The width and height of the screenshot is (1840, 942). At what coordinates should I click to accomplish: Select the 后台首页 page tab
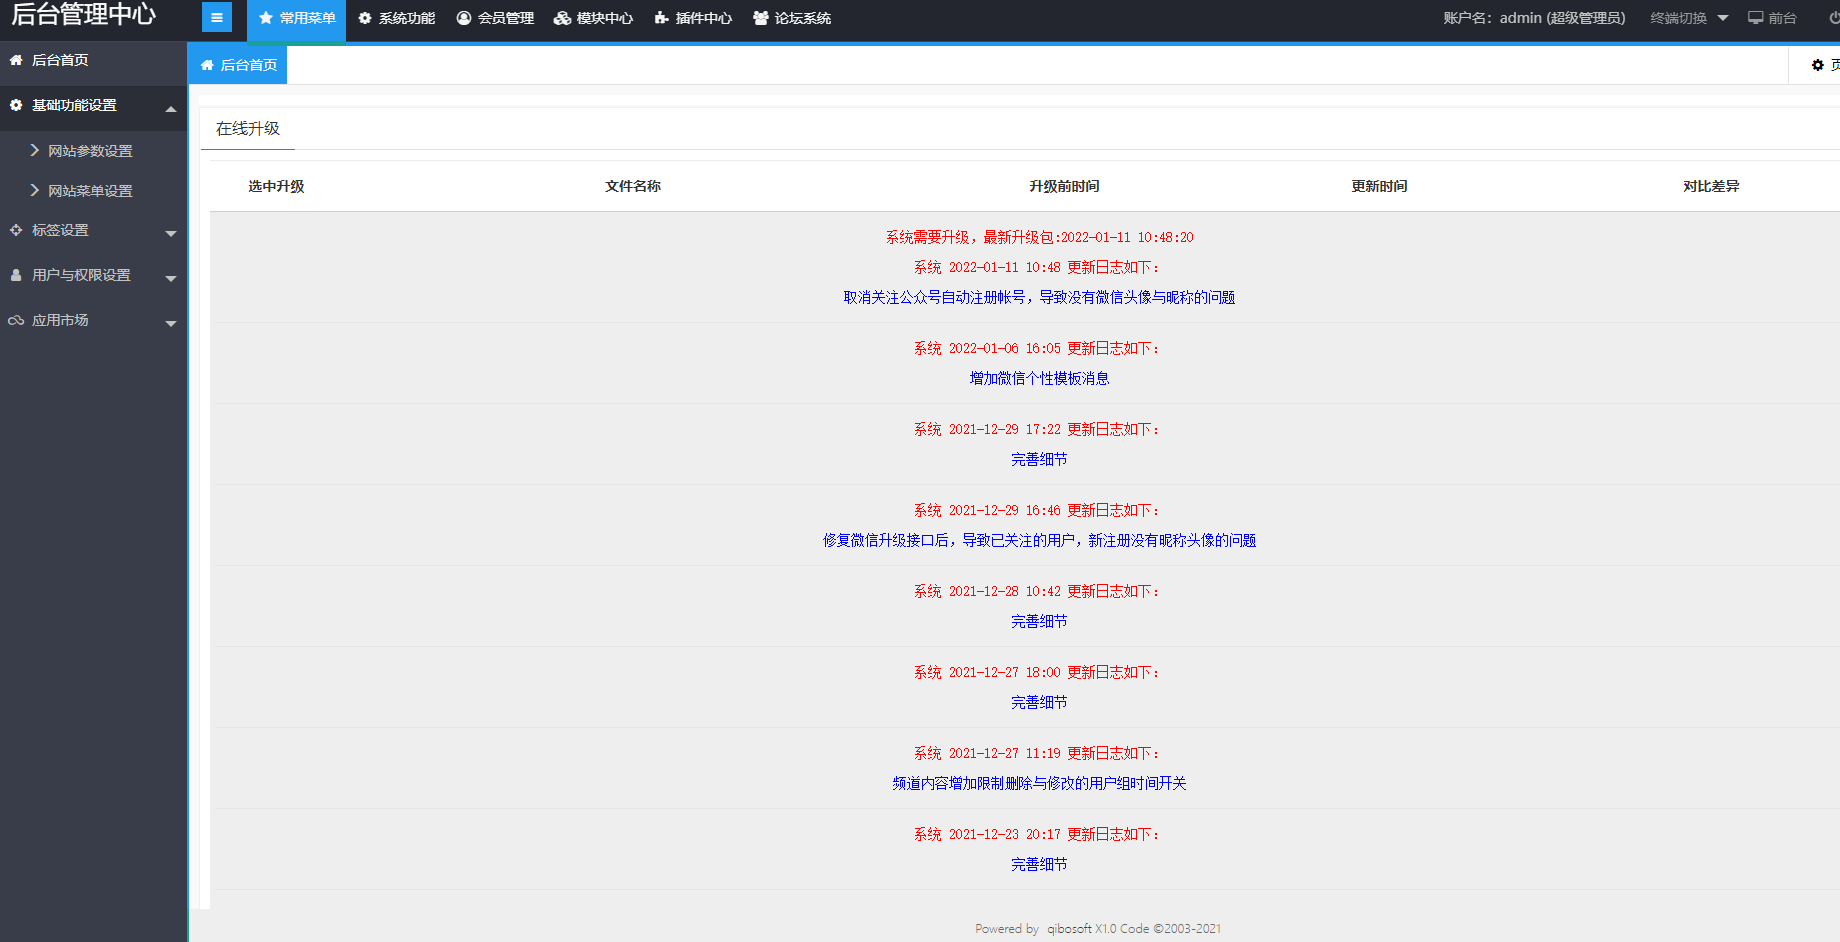tap(238, 65)
